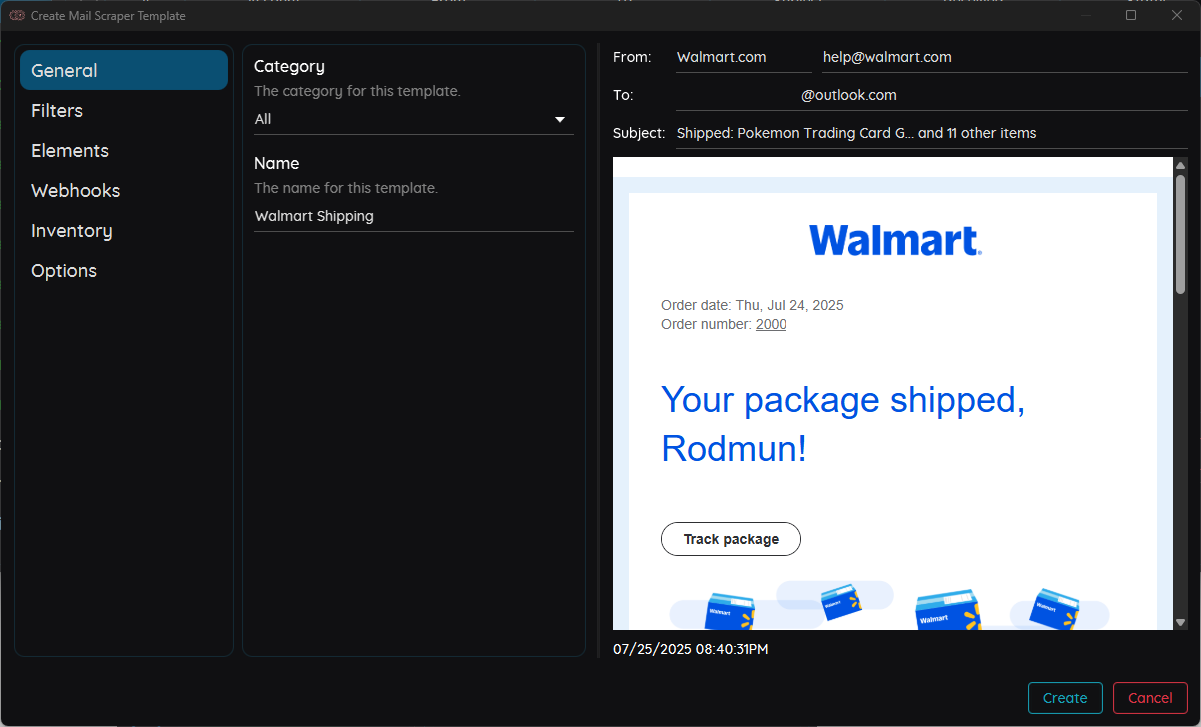Go to the Inventory section

(x=72, y=231)
